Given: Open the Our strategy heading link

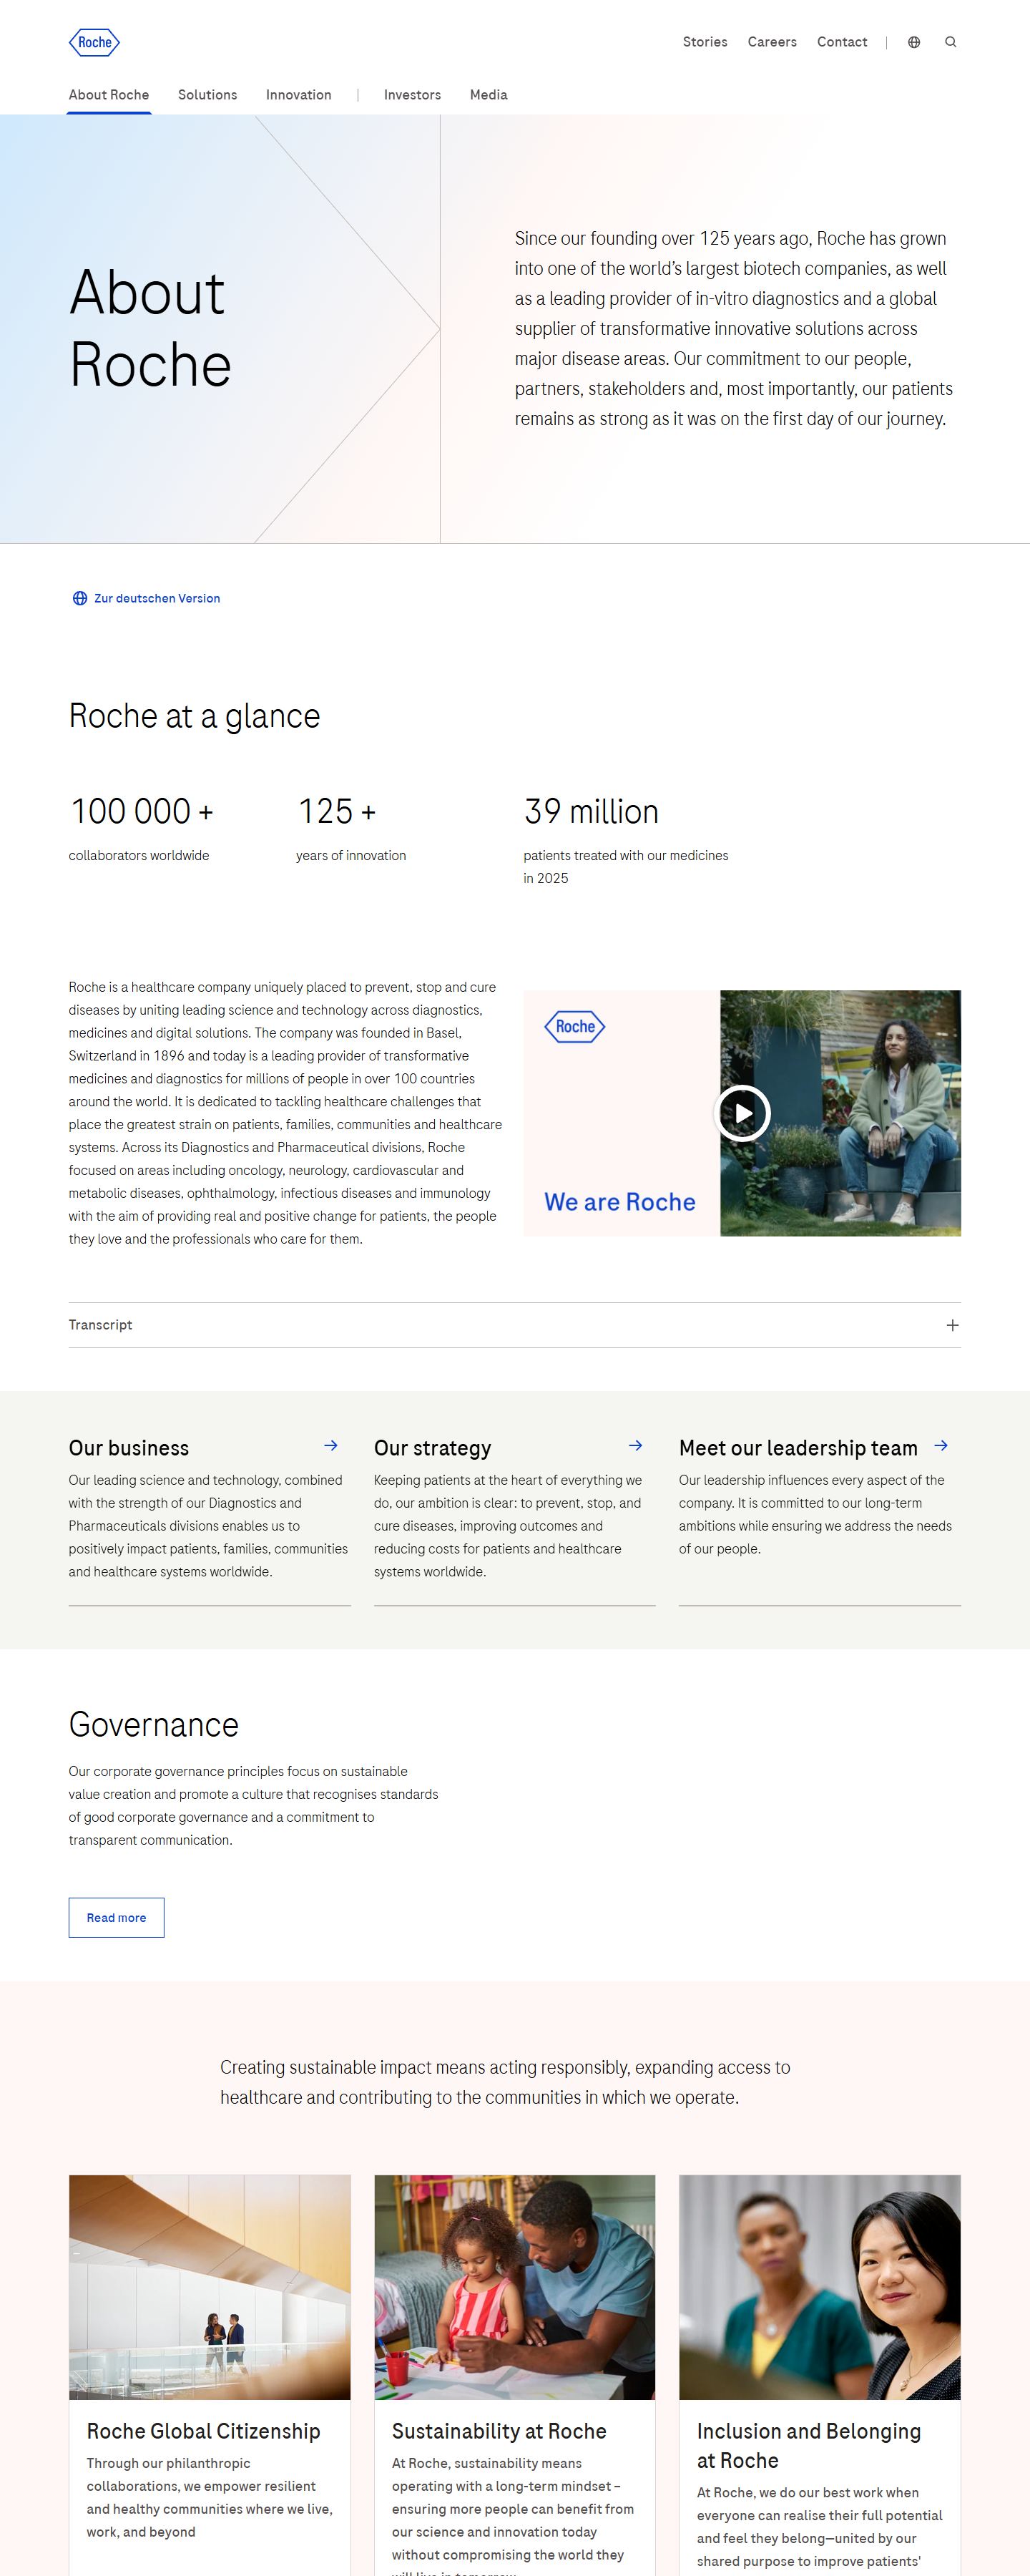Looking at the screenshot, I should [432, 1448].
